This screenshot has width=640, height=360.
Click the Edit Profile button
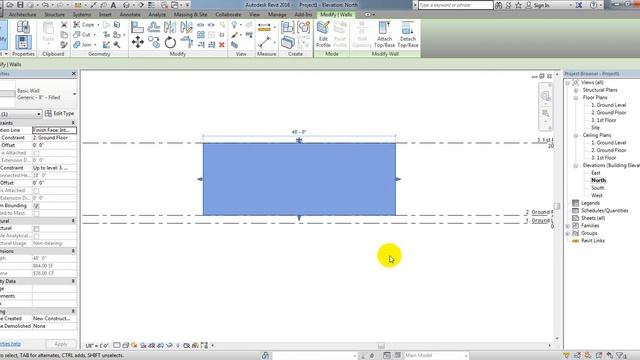point(323,35)
